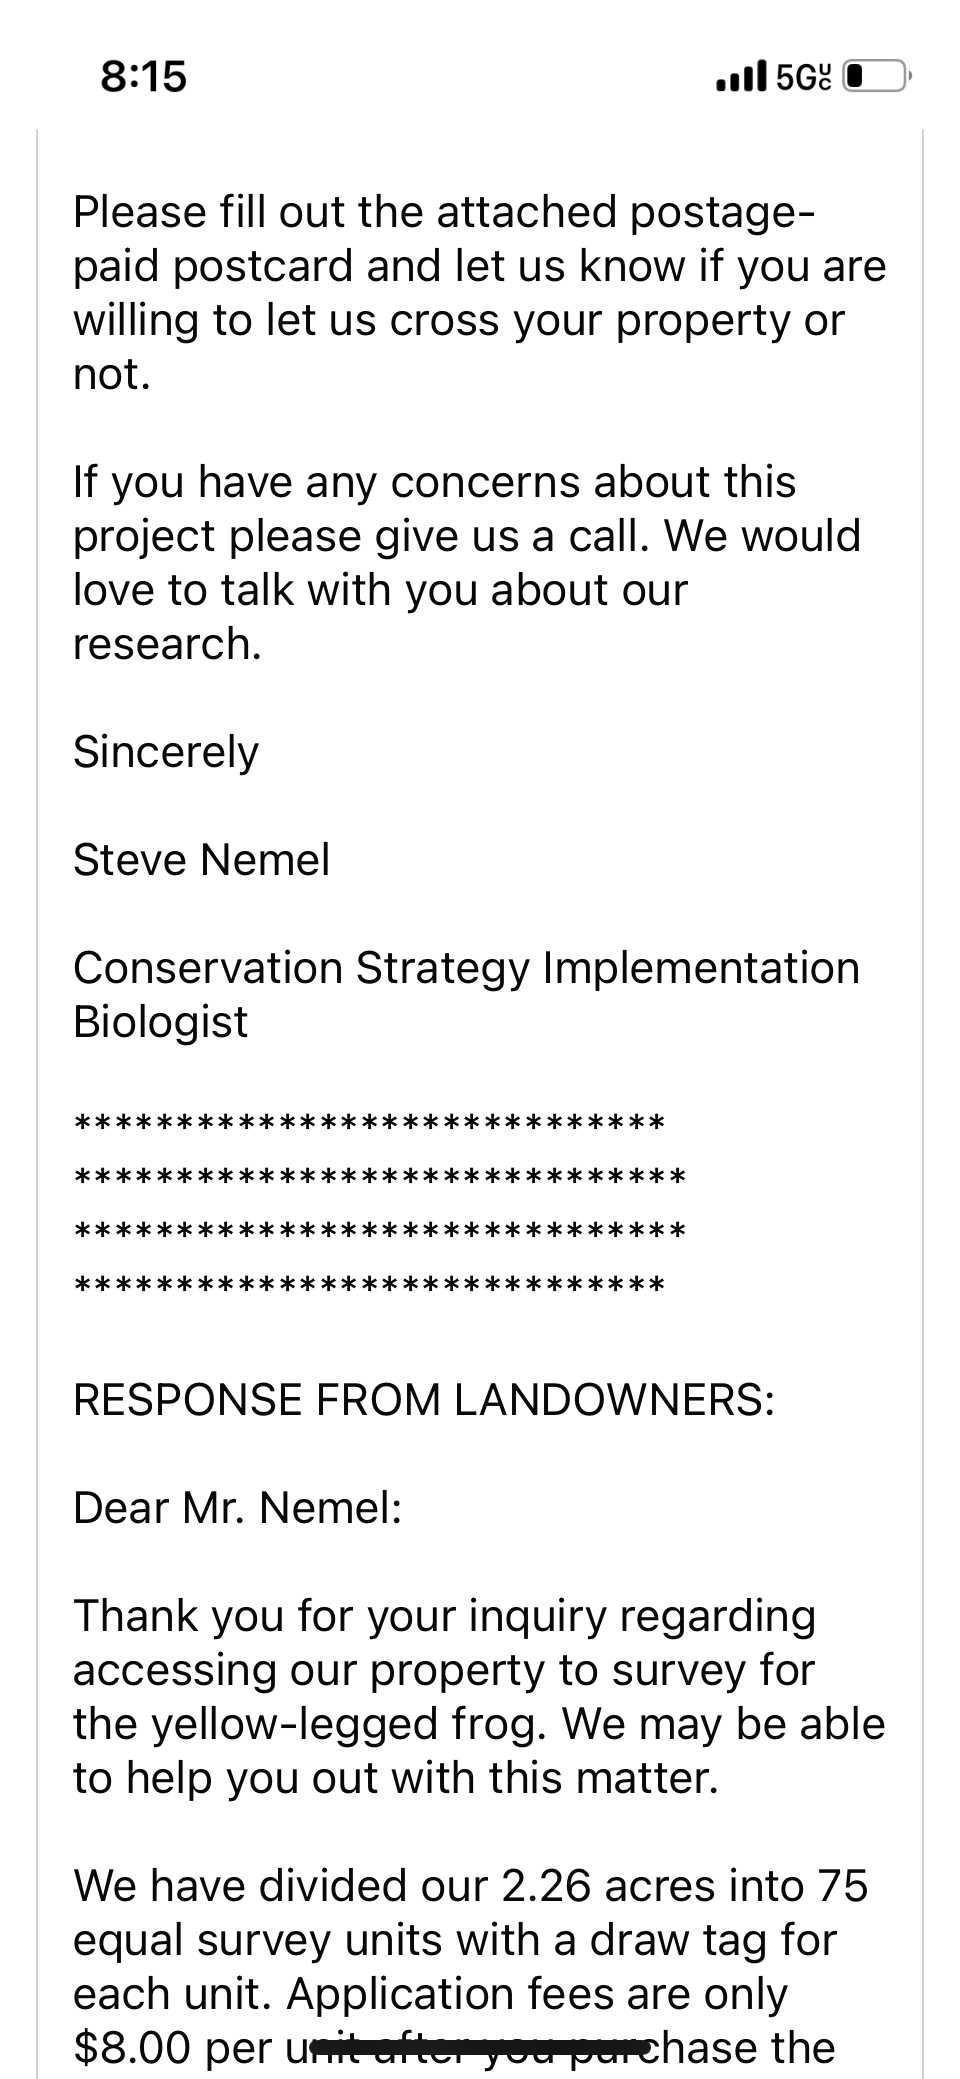Tap the name 'Steve Nemel'

[201, 860]
